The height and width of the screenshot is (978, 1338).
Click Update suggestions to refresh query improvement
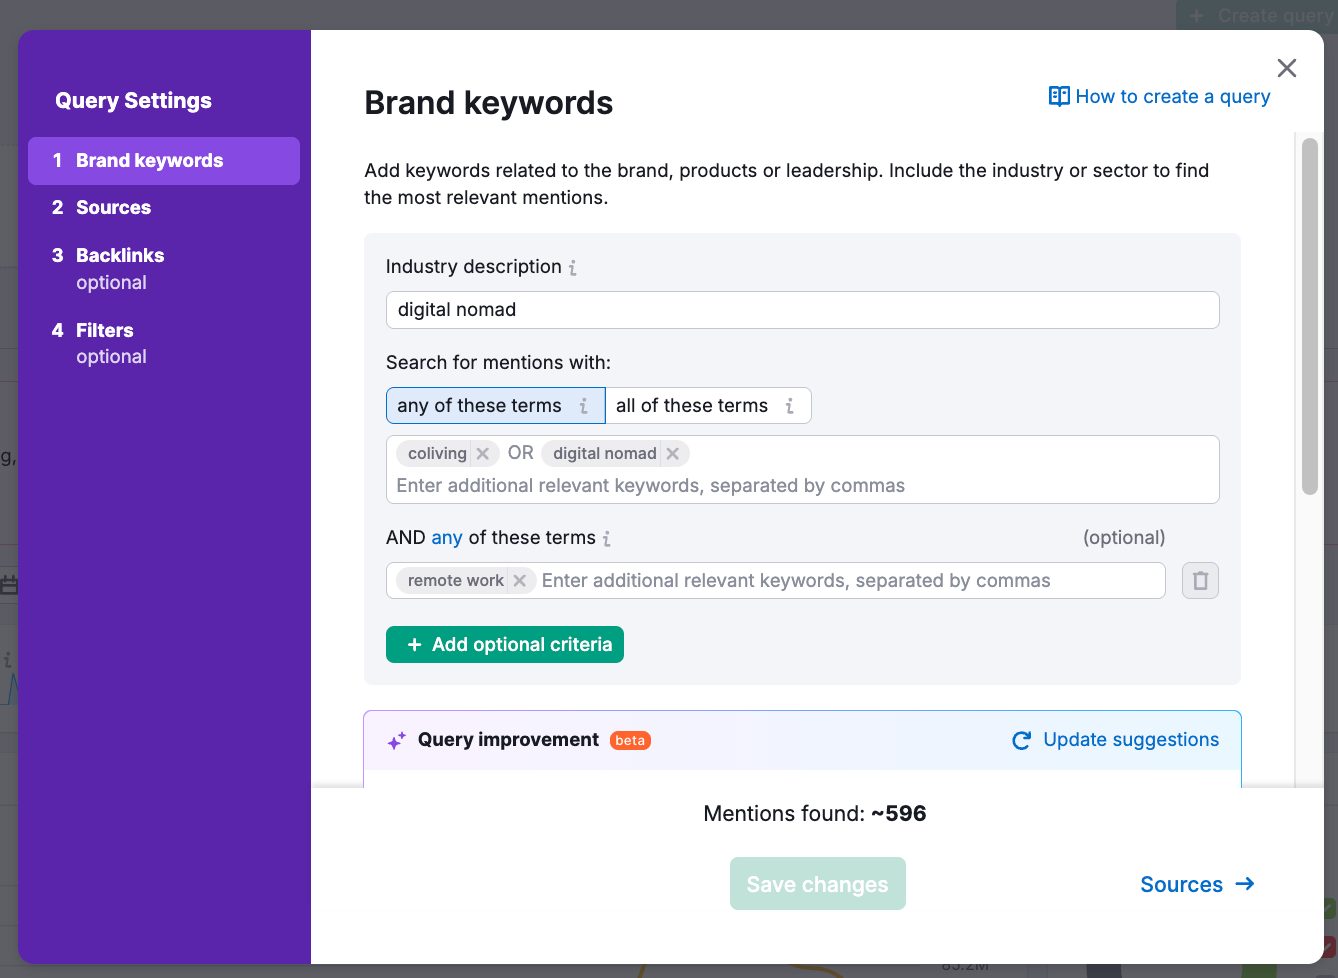pos(1116,740)
